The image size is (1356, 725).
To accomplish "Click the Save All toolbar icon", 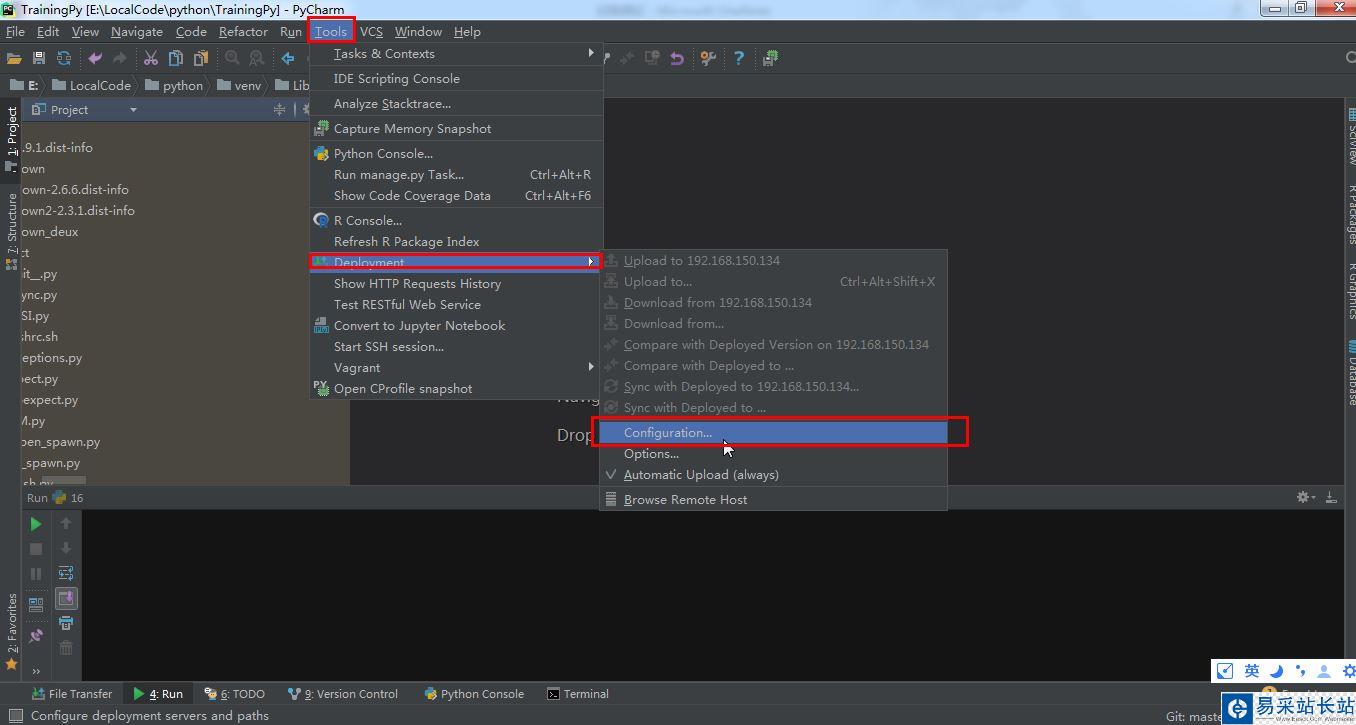I will [x=39, y=58].
